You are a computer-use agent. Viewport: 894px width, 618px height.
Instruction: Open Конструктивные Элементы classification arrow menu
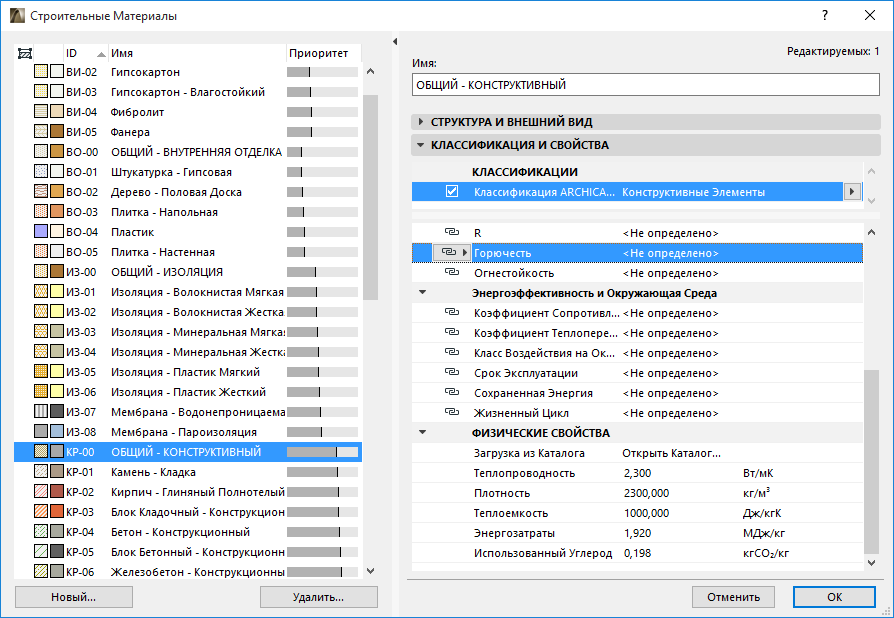pos(852,192)
